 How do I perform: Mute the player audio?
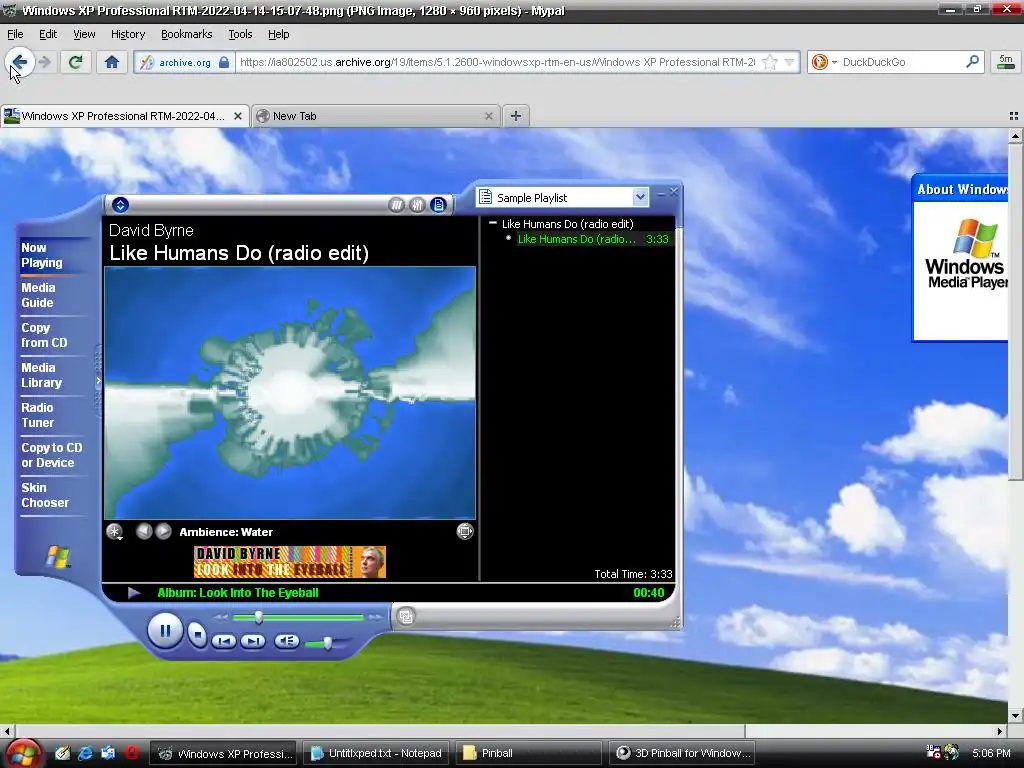coord(287,641)
